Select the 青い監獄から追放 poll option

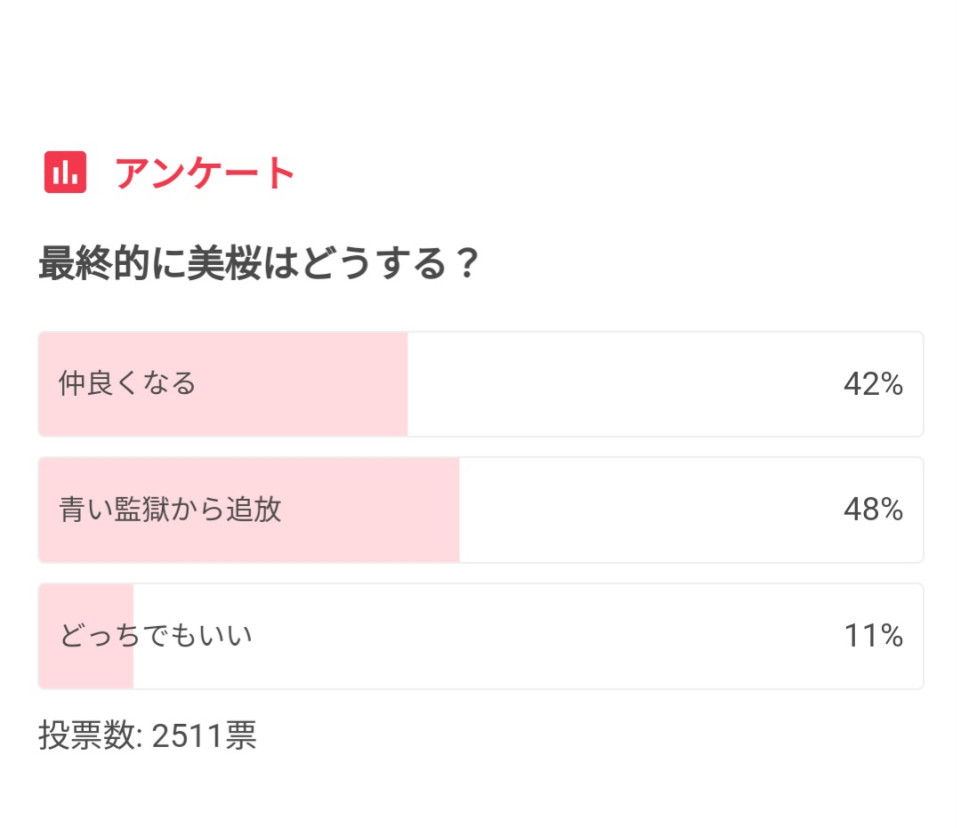[x=481, y=510]
